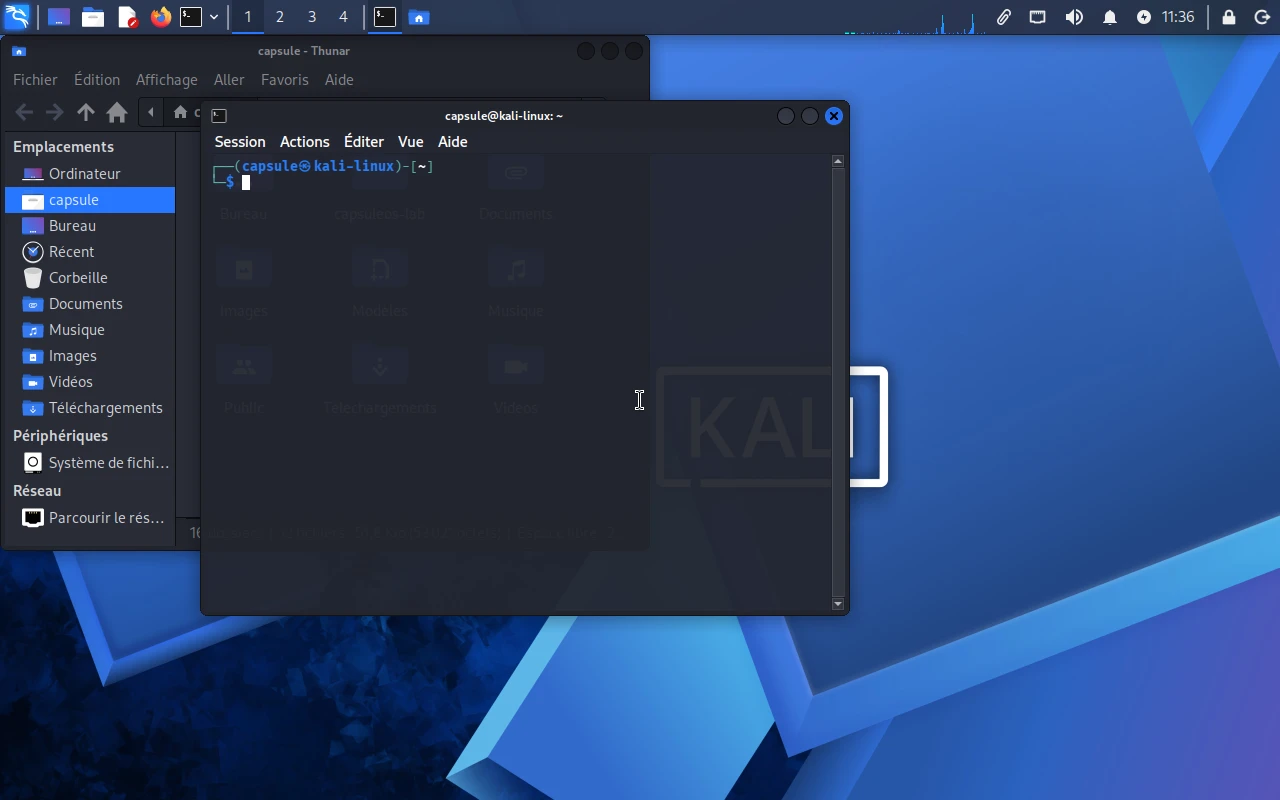1280x800 pixels.
Task: Launch Firefox from the top panel
Action: [x=161, y=17]
